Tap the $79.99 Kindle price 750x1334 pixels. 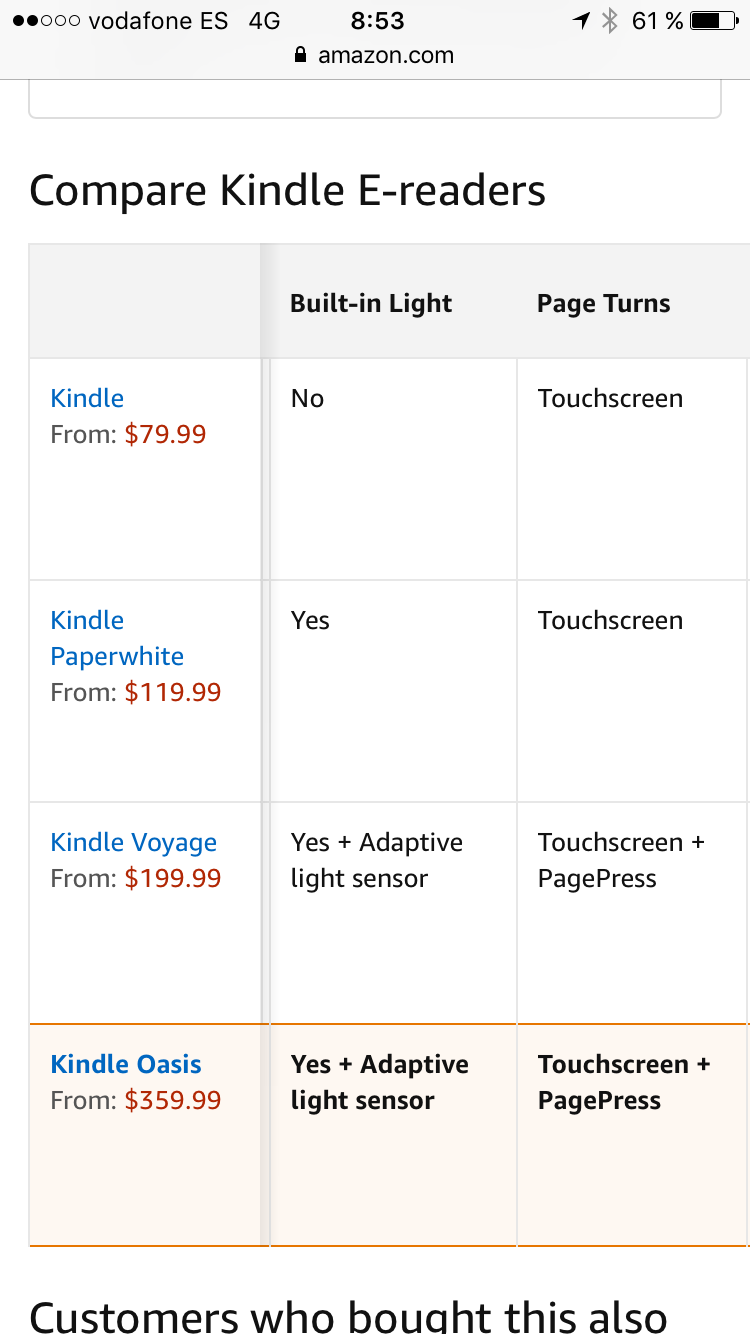pyautogui.click(x=165, y=434)
